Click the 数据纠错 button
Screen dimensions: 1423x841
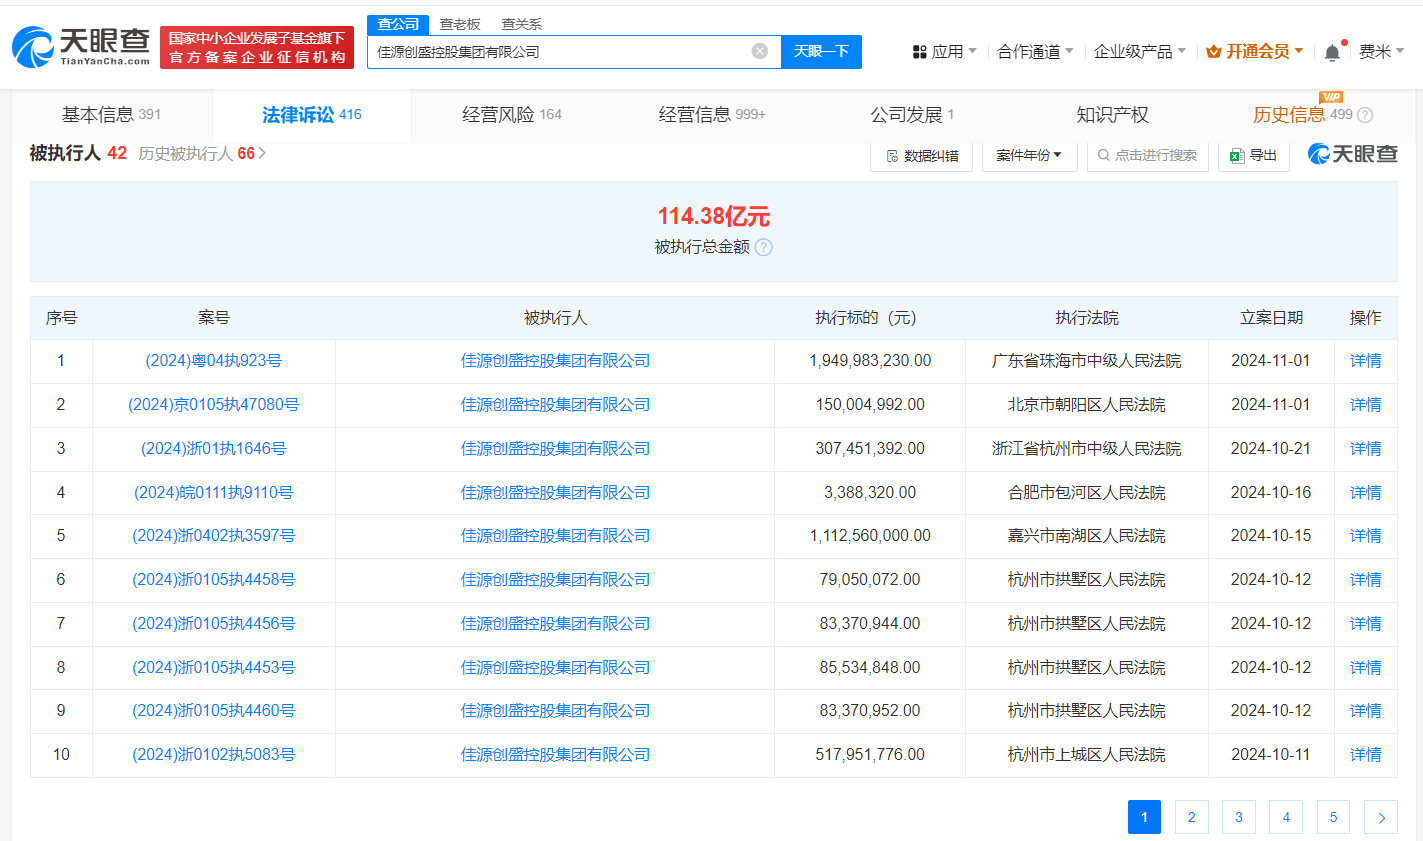(x=922, y=155)
